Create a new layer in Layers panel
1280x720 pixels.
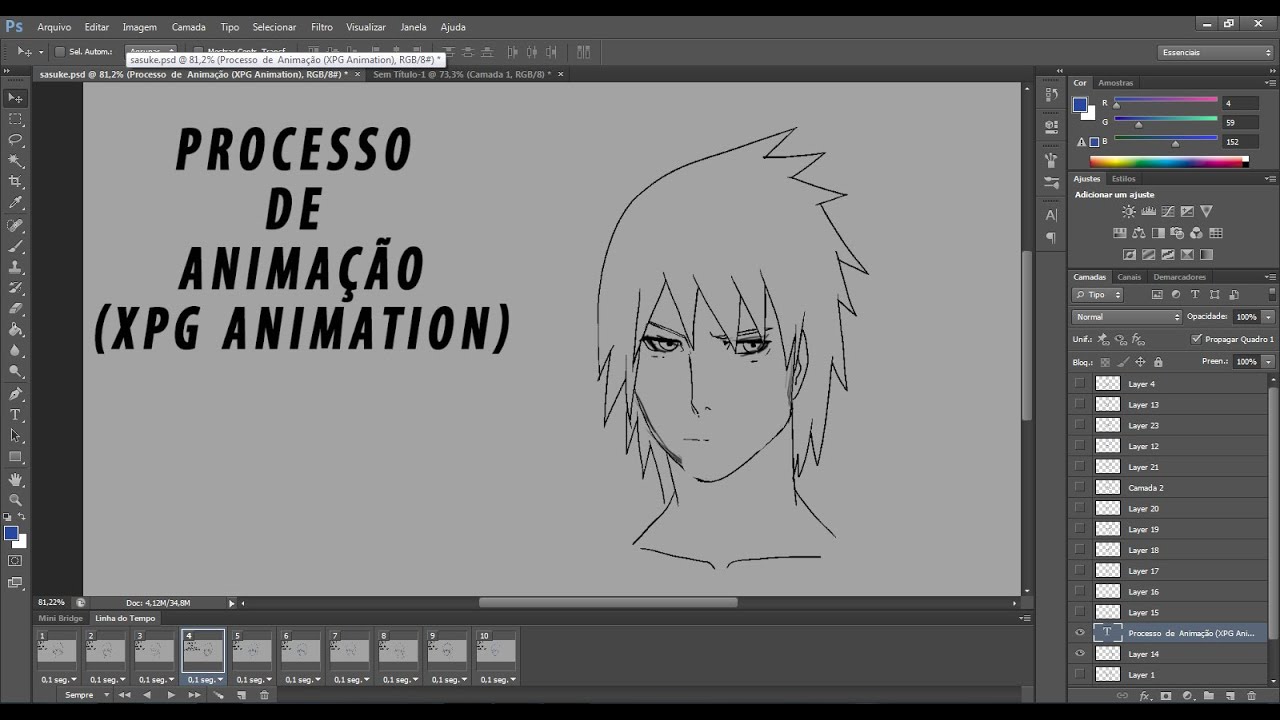[x=1230, y=696]
